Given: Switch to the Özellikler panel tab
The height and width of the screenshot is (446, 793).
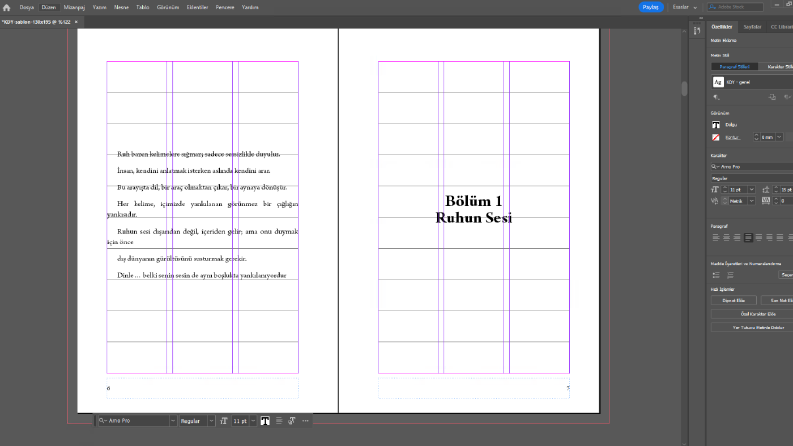Looking at the screenshot, I should [x=722, y=27].
